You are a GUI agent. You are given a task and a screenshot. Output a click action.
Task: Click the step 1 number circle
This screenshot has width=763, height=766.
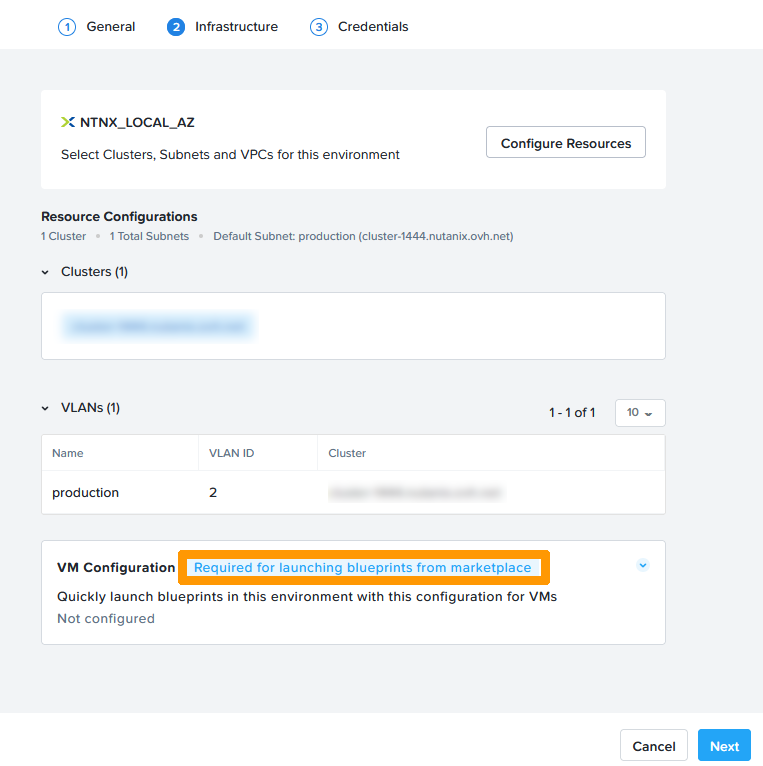pyautogui.click(x=67, y=27)
